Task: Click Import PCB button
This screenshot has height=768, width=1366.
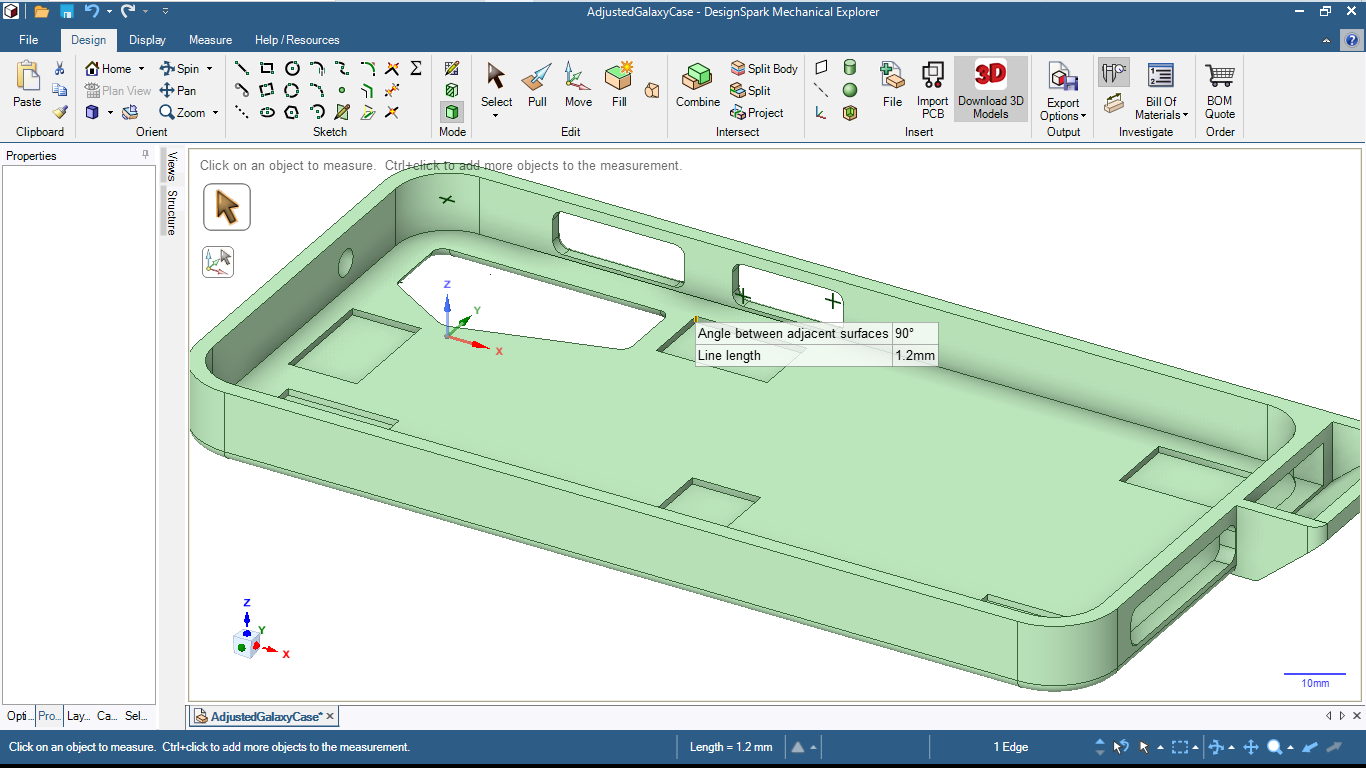Action: pos(932,90)
